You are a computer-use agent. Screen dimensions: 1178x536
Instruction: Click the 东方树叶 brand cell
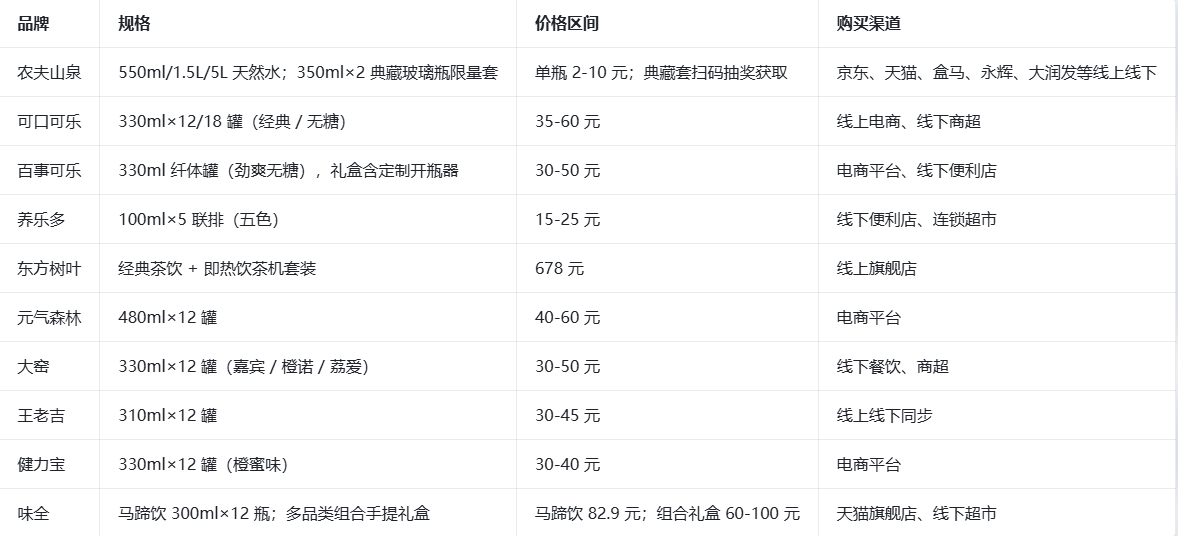50,268
